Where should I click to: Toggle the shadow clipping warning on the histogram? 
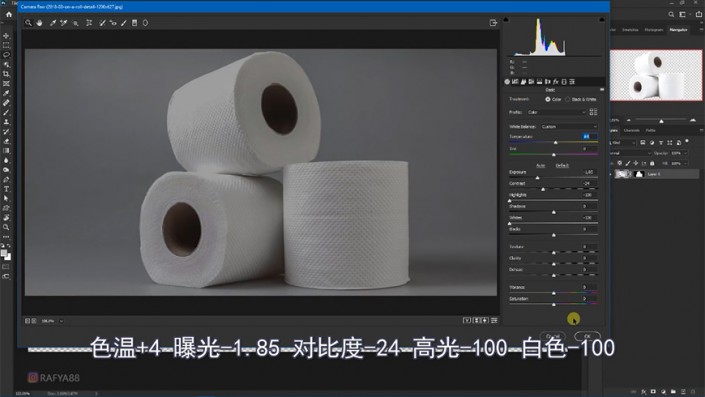(x=506, y=20)
